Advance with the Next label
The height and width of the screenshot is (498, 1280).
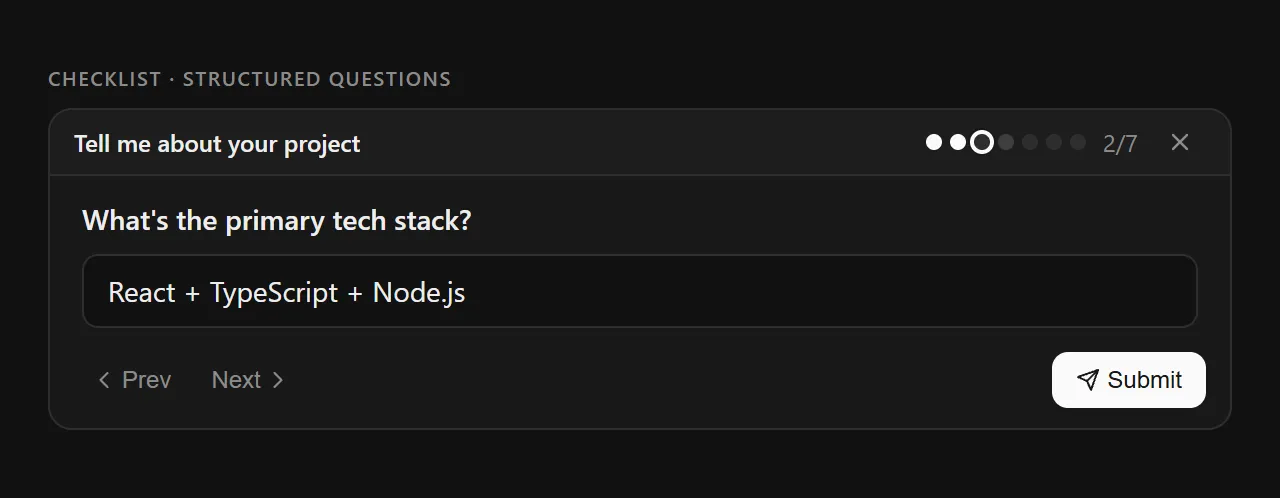236,380
